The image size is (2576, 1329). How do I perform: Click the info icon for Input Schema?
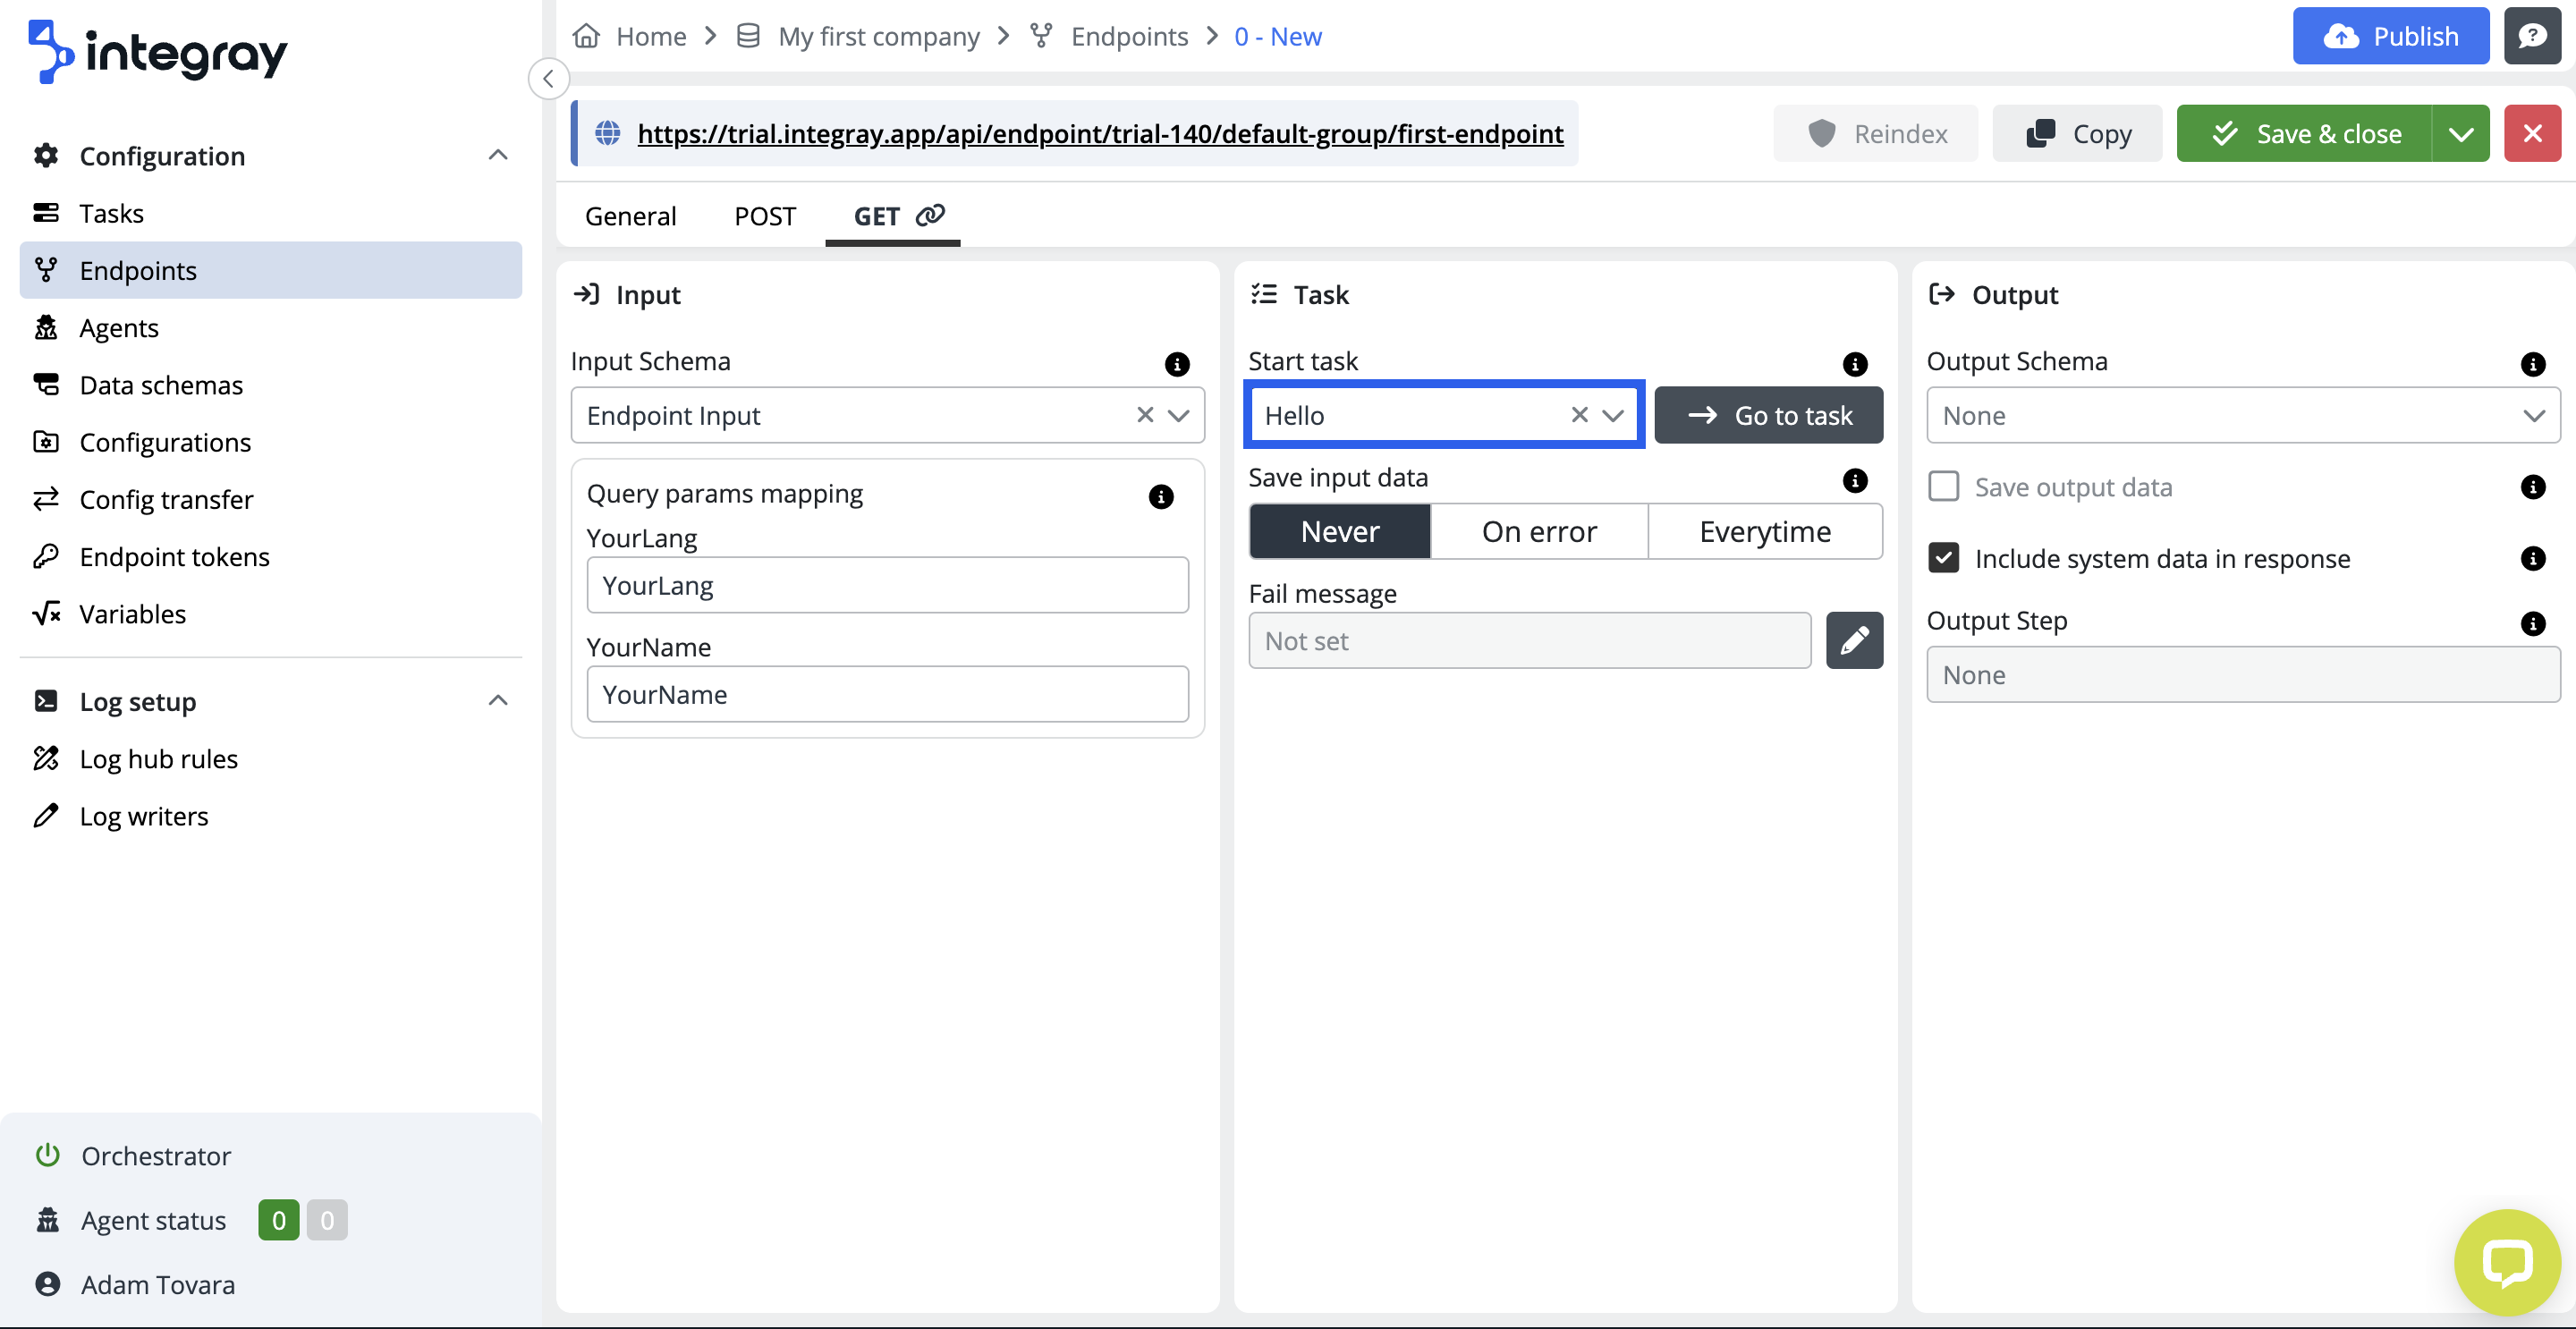coord(1176,363)
